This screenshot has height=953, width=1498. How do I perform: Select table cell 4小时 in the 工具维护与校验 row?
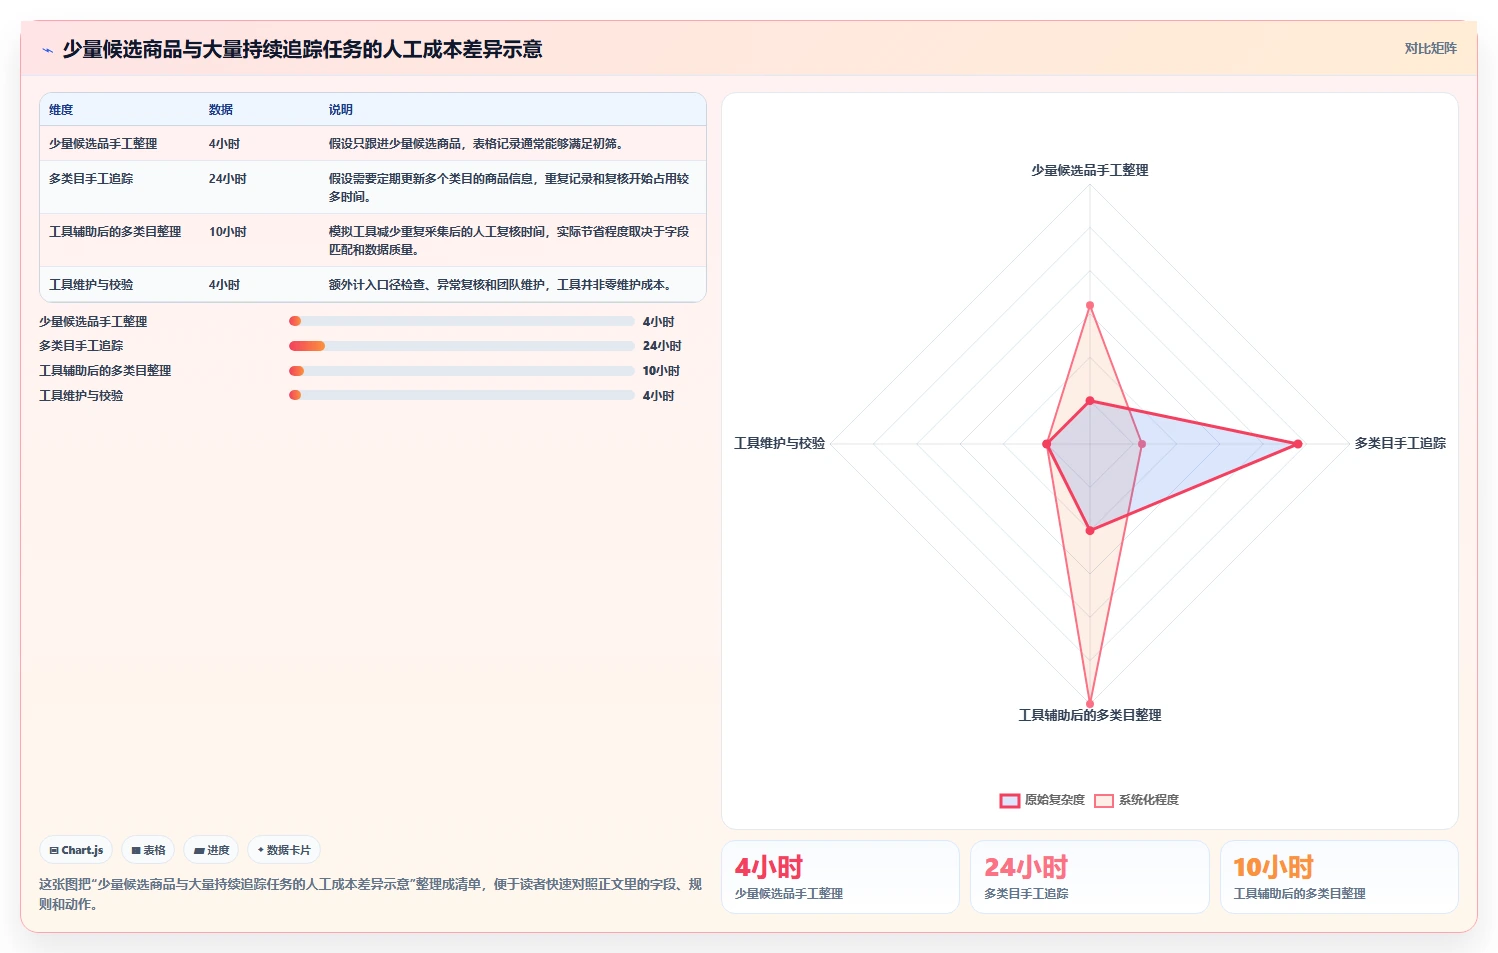(x=224, y=285)
